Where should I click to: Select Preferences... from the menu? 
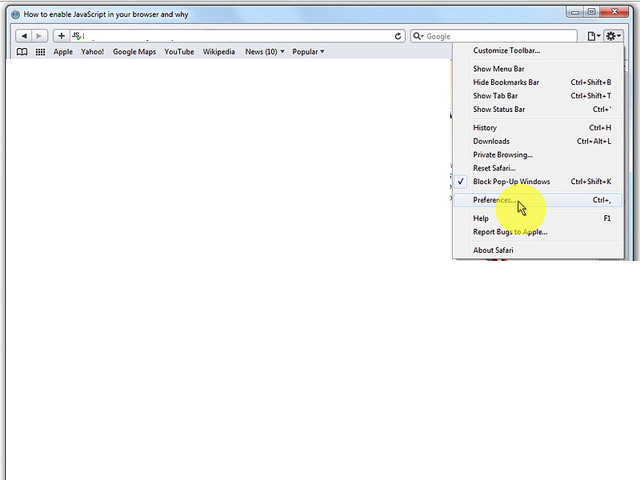pyautogui.click(x=493, y=200)
